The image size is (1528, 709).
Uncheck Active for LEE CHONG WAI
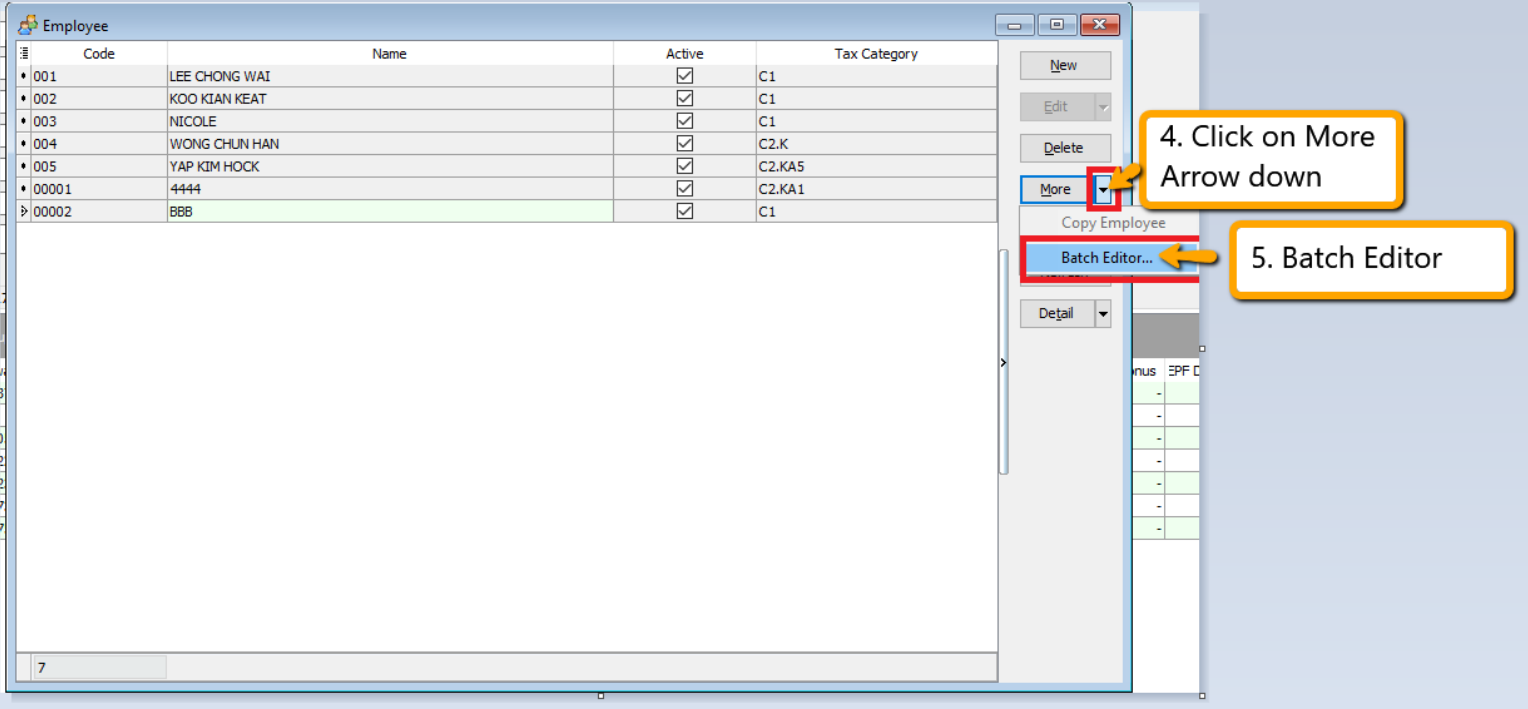(x=684, y=75)
